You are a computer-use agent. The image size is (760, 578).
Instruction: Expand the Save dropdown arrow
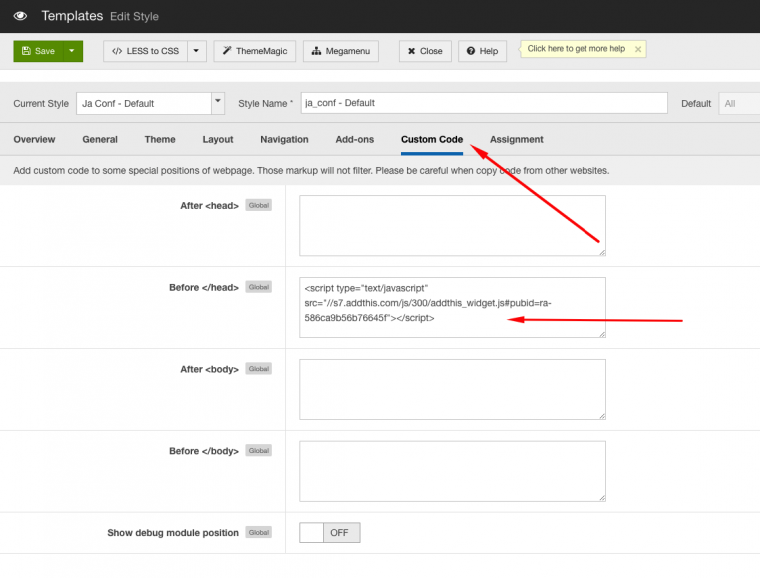click(x=72, y=51)
